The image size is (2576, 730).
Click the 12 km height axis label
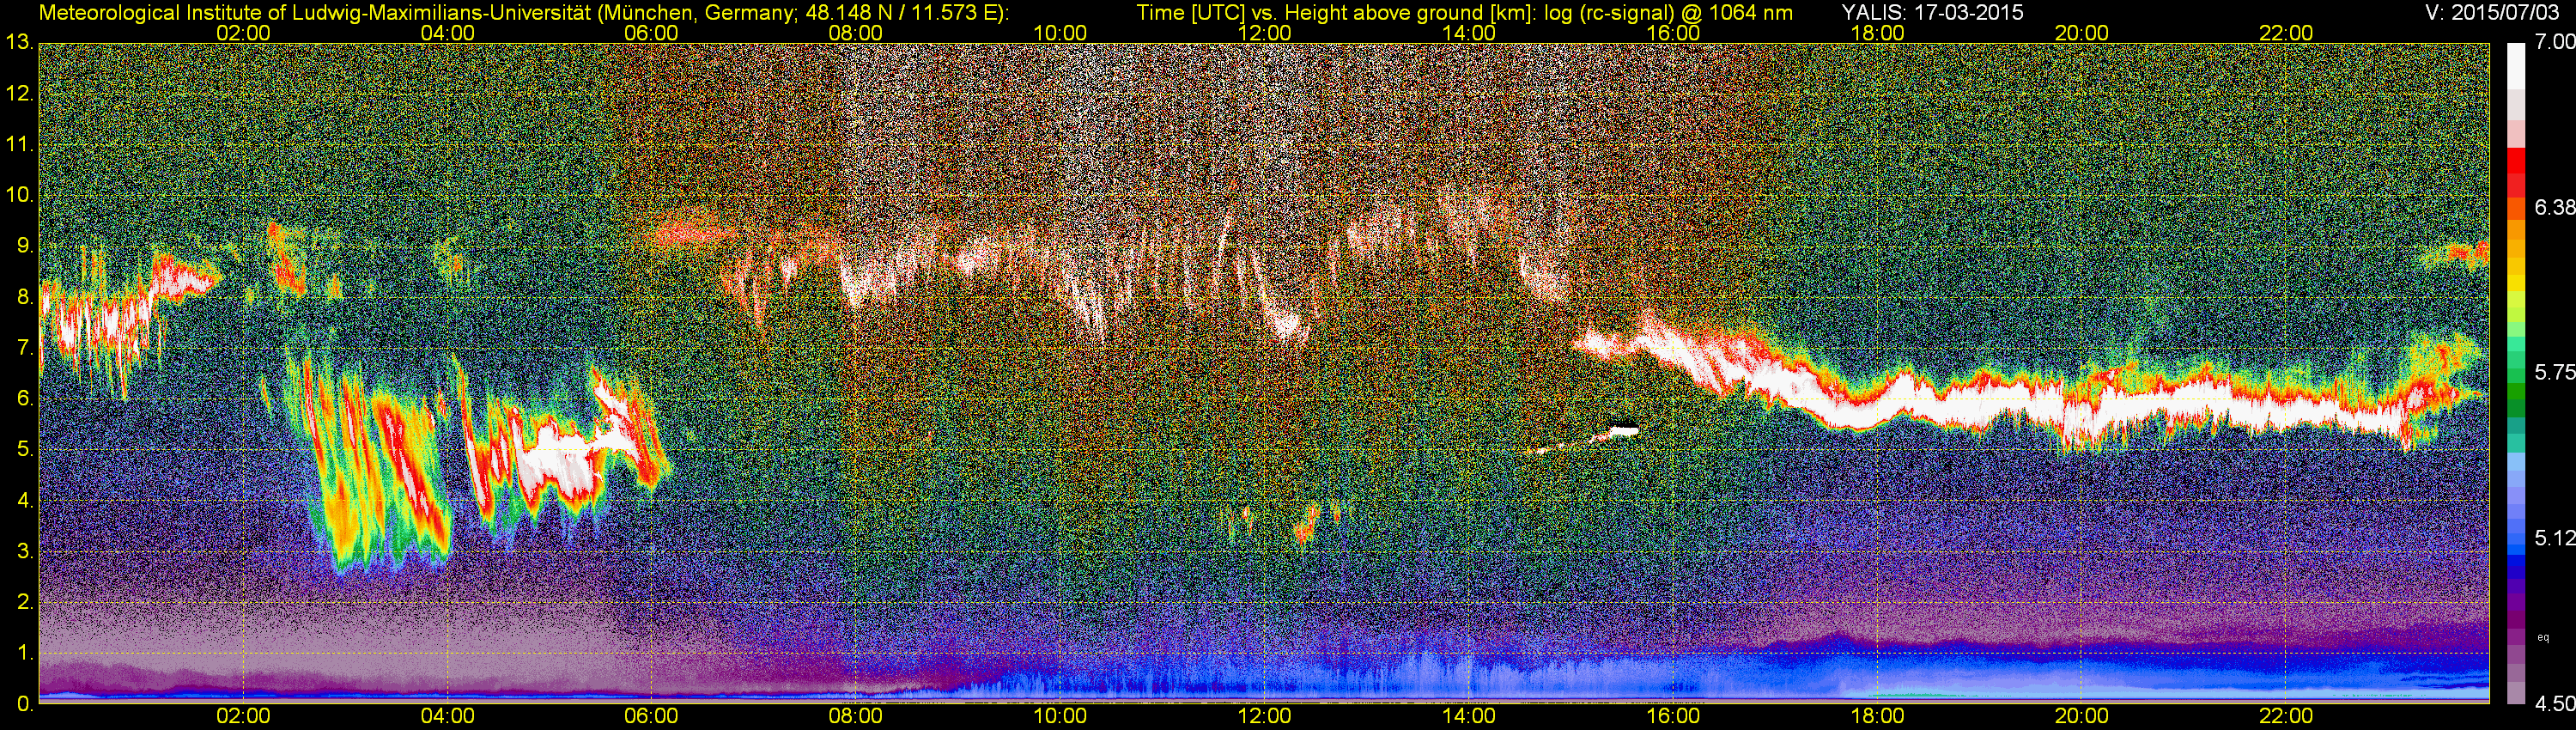[19, 94]
